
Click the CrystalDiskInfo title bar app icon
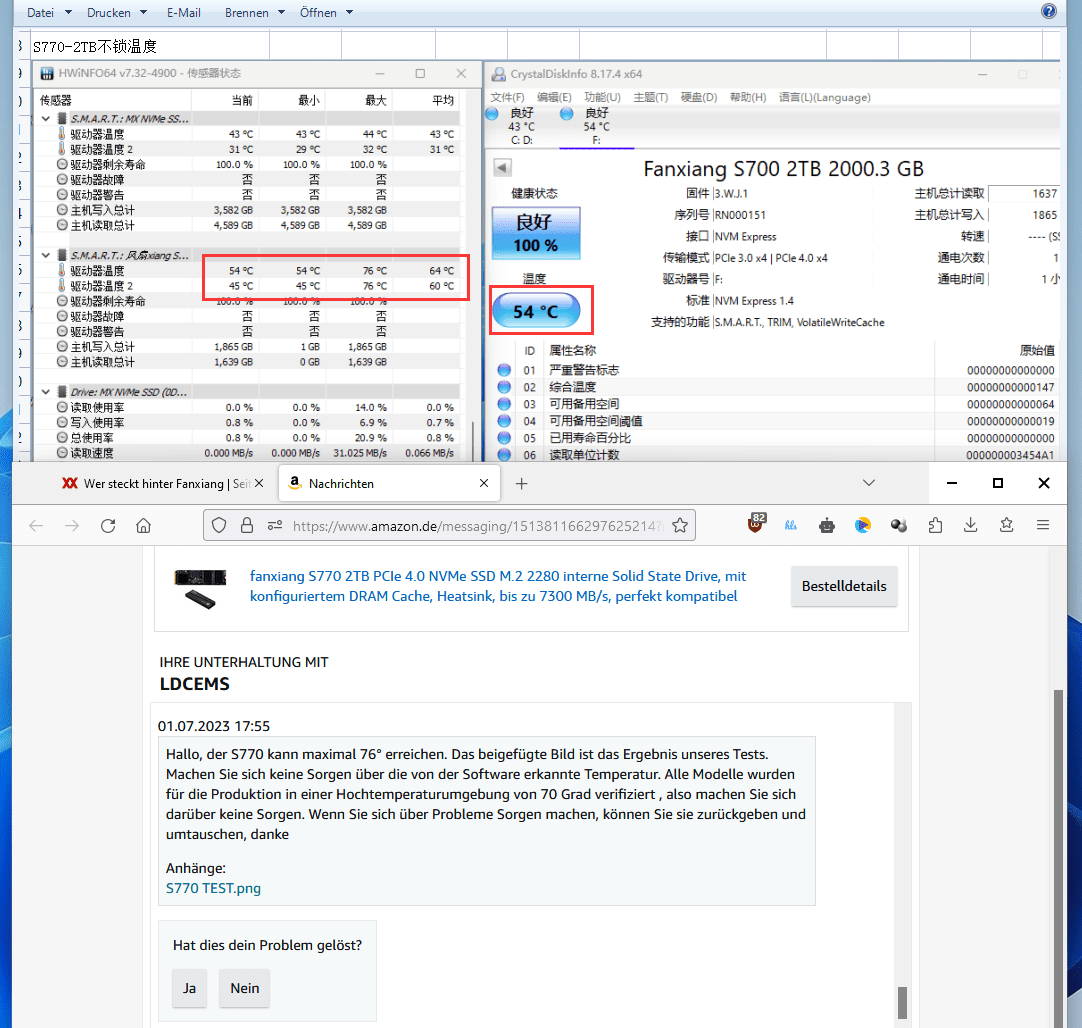click(x=498, y=74)
